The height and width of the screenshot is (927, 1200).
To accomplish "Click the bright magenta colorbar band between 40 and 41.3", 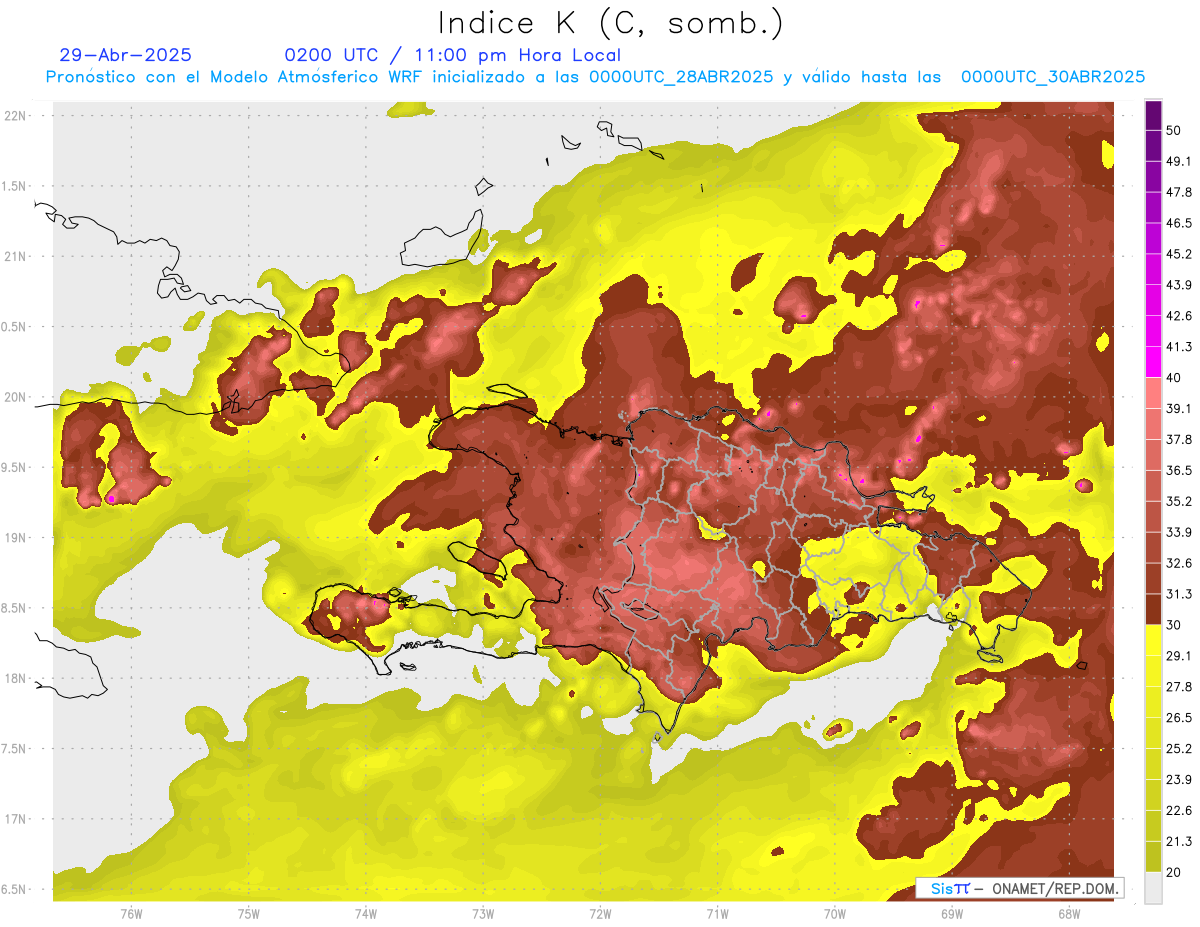I will point(1153,362).
